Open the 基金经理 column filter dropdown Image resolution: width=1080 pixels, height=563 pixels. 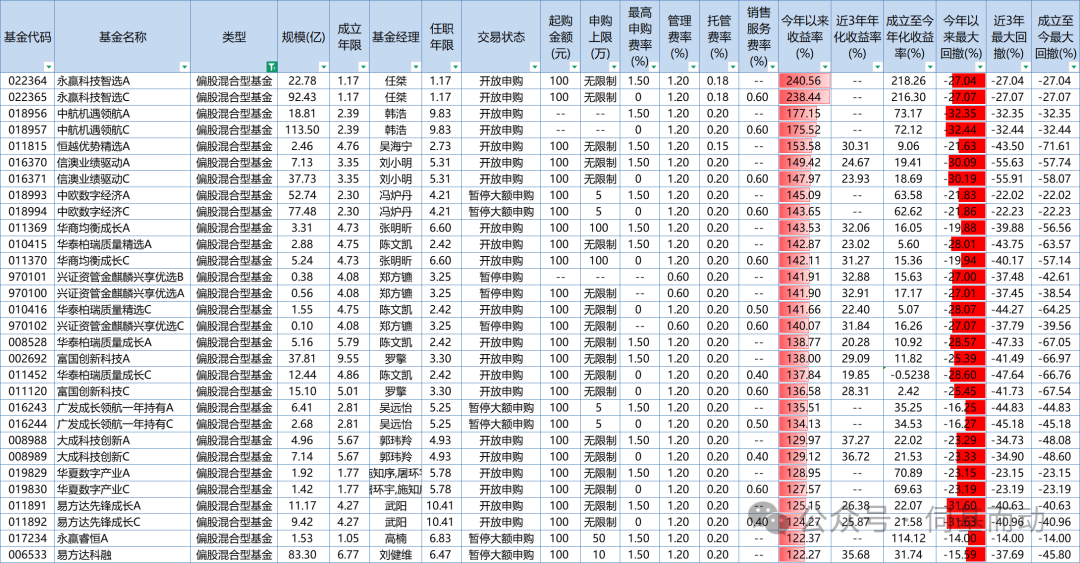(415, 67)
